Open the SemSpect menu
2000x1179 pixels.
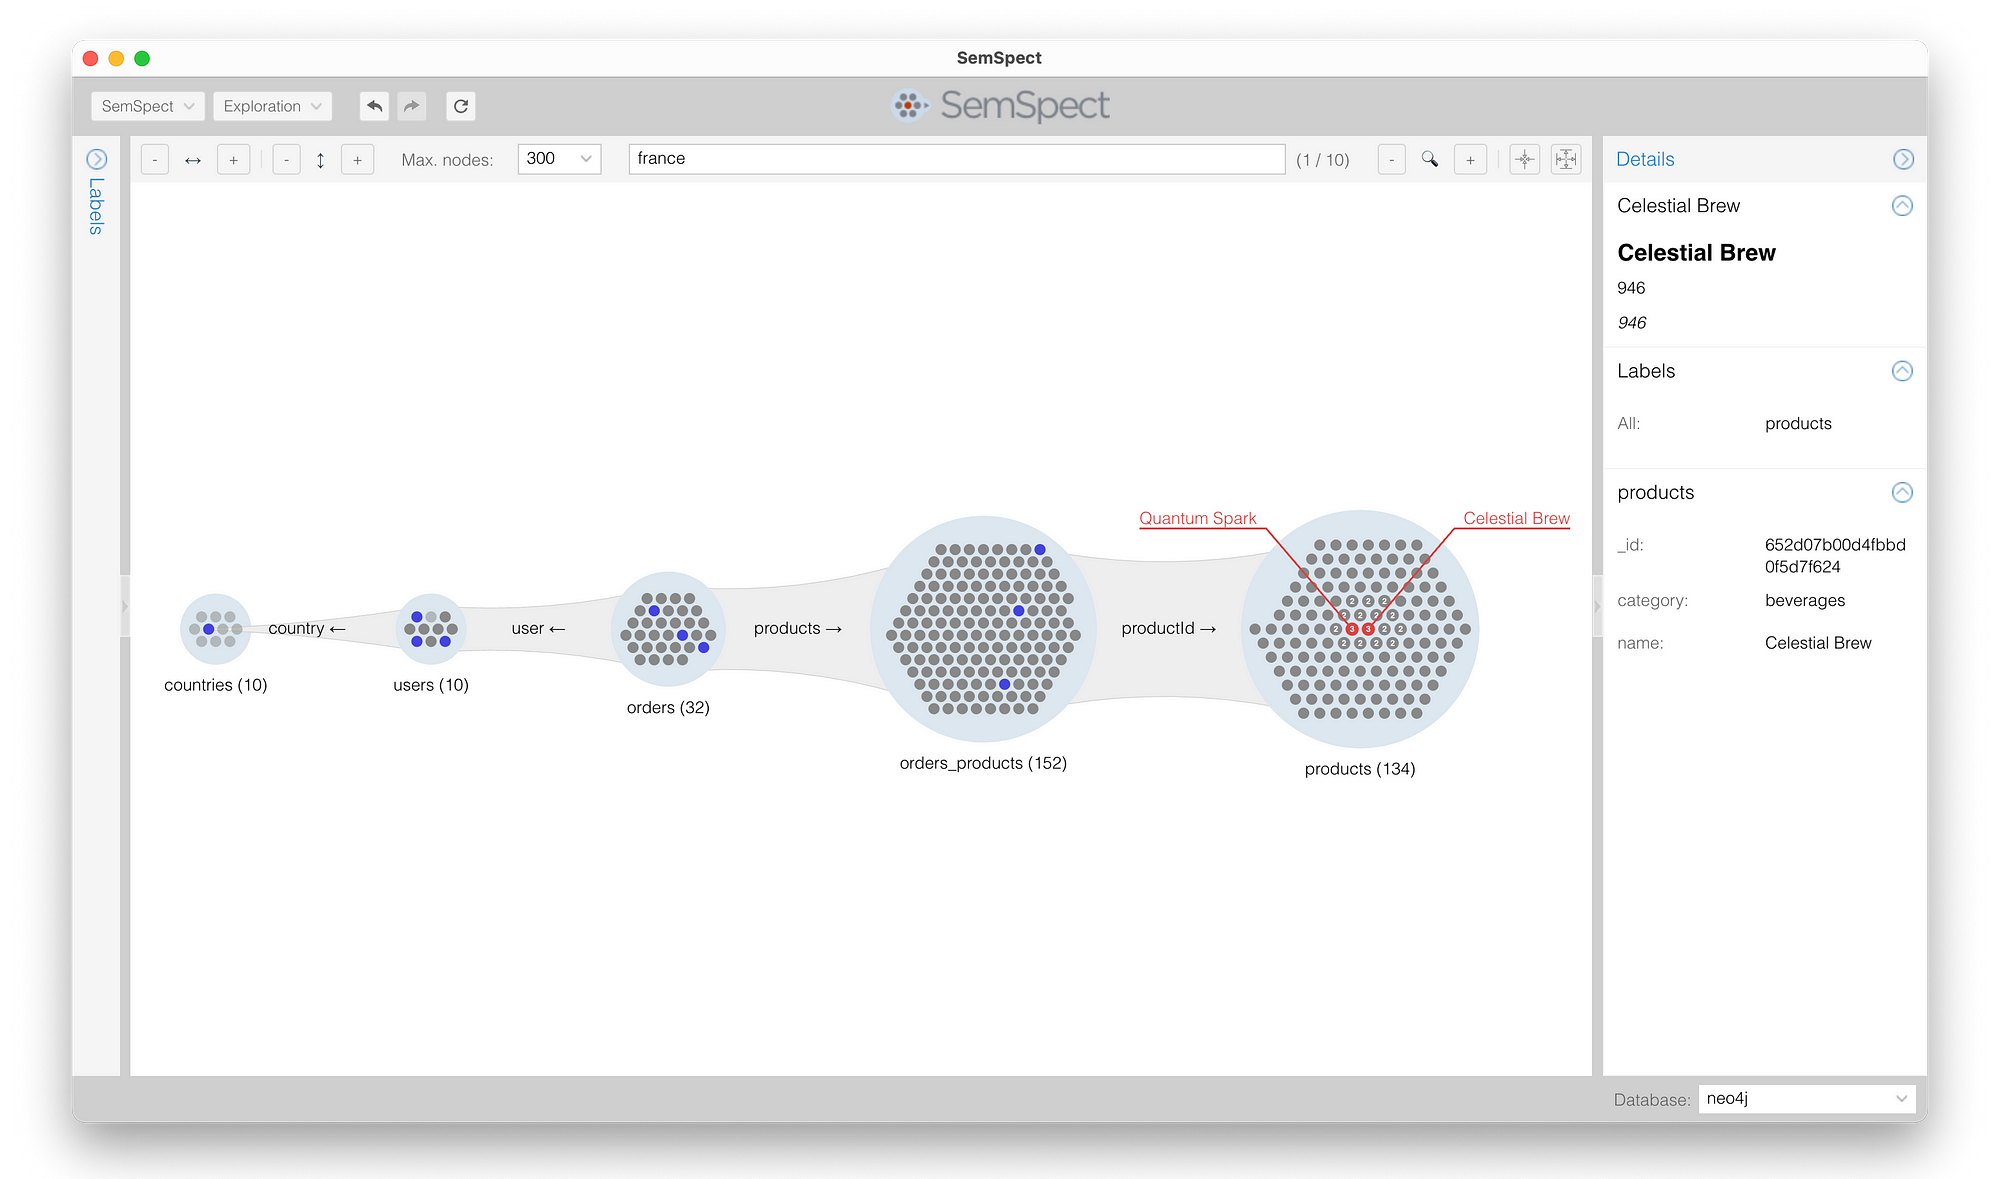tap(147, 106)
